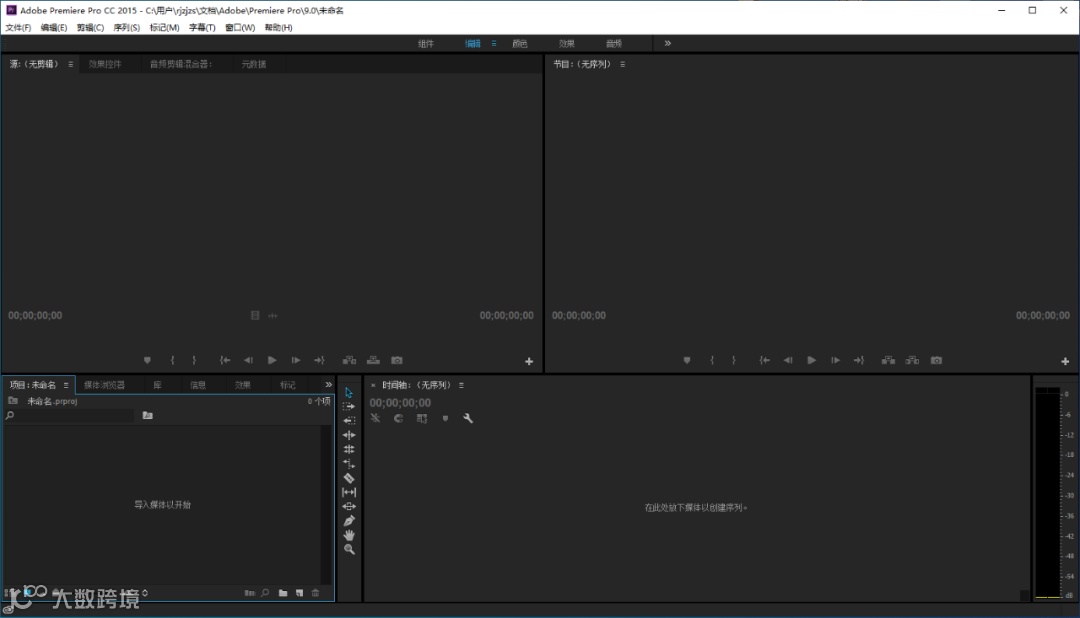Open the 序列(S) menu
Image resolution: width=1080 pixels, height=618 pixels.
pyautogui.click(x=127, y=28)
